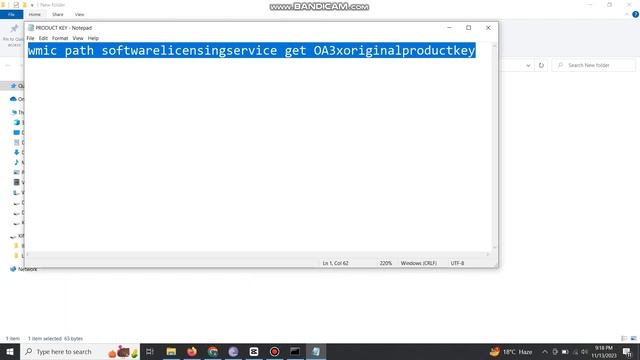The image size is (640, 360).
Task: Open CapCut from the taskbar
Action: (254, 351)
